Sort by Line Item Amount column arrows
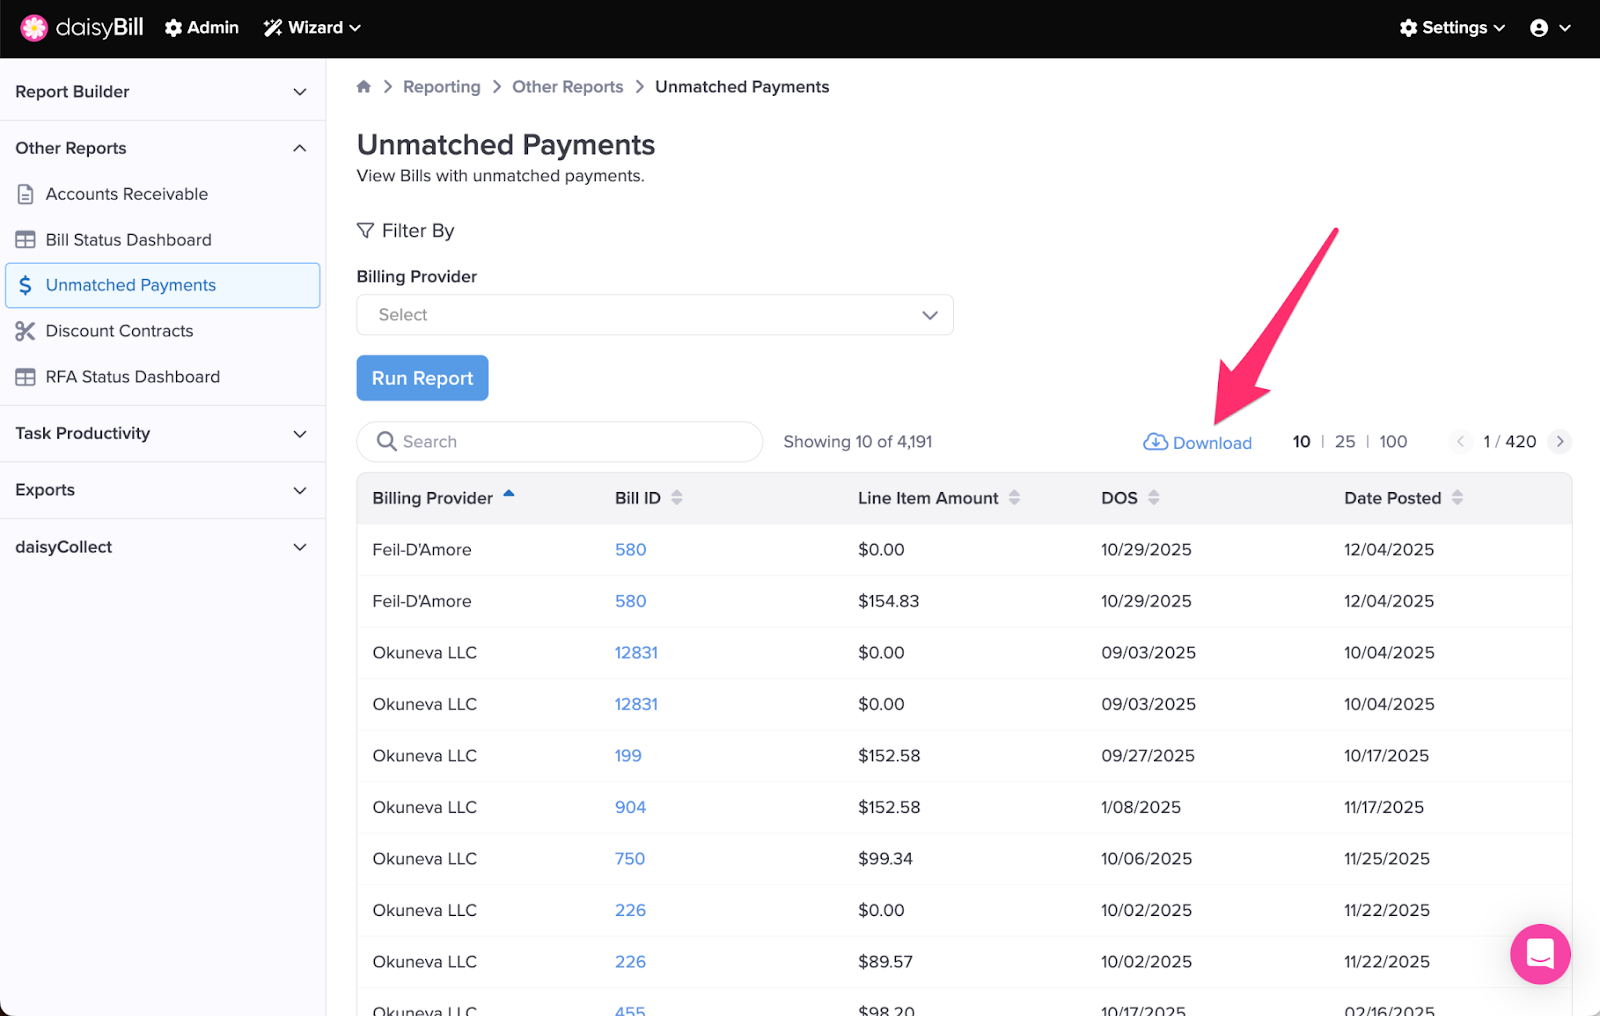Screen dimensions: 1600x1016 tap(1014, 498)
